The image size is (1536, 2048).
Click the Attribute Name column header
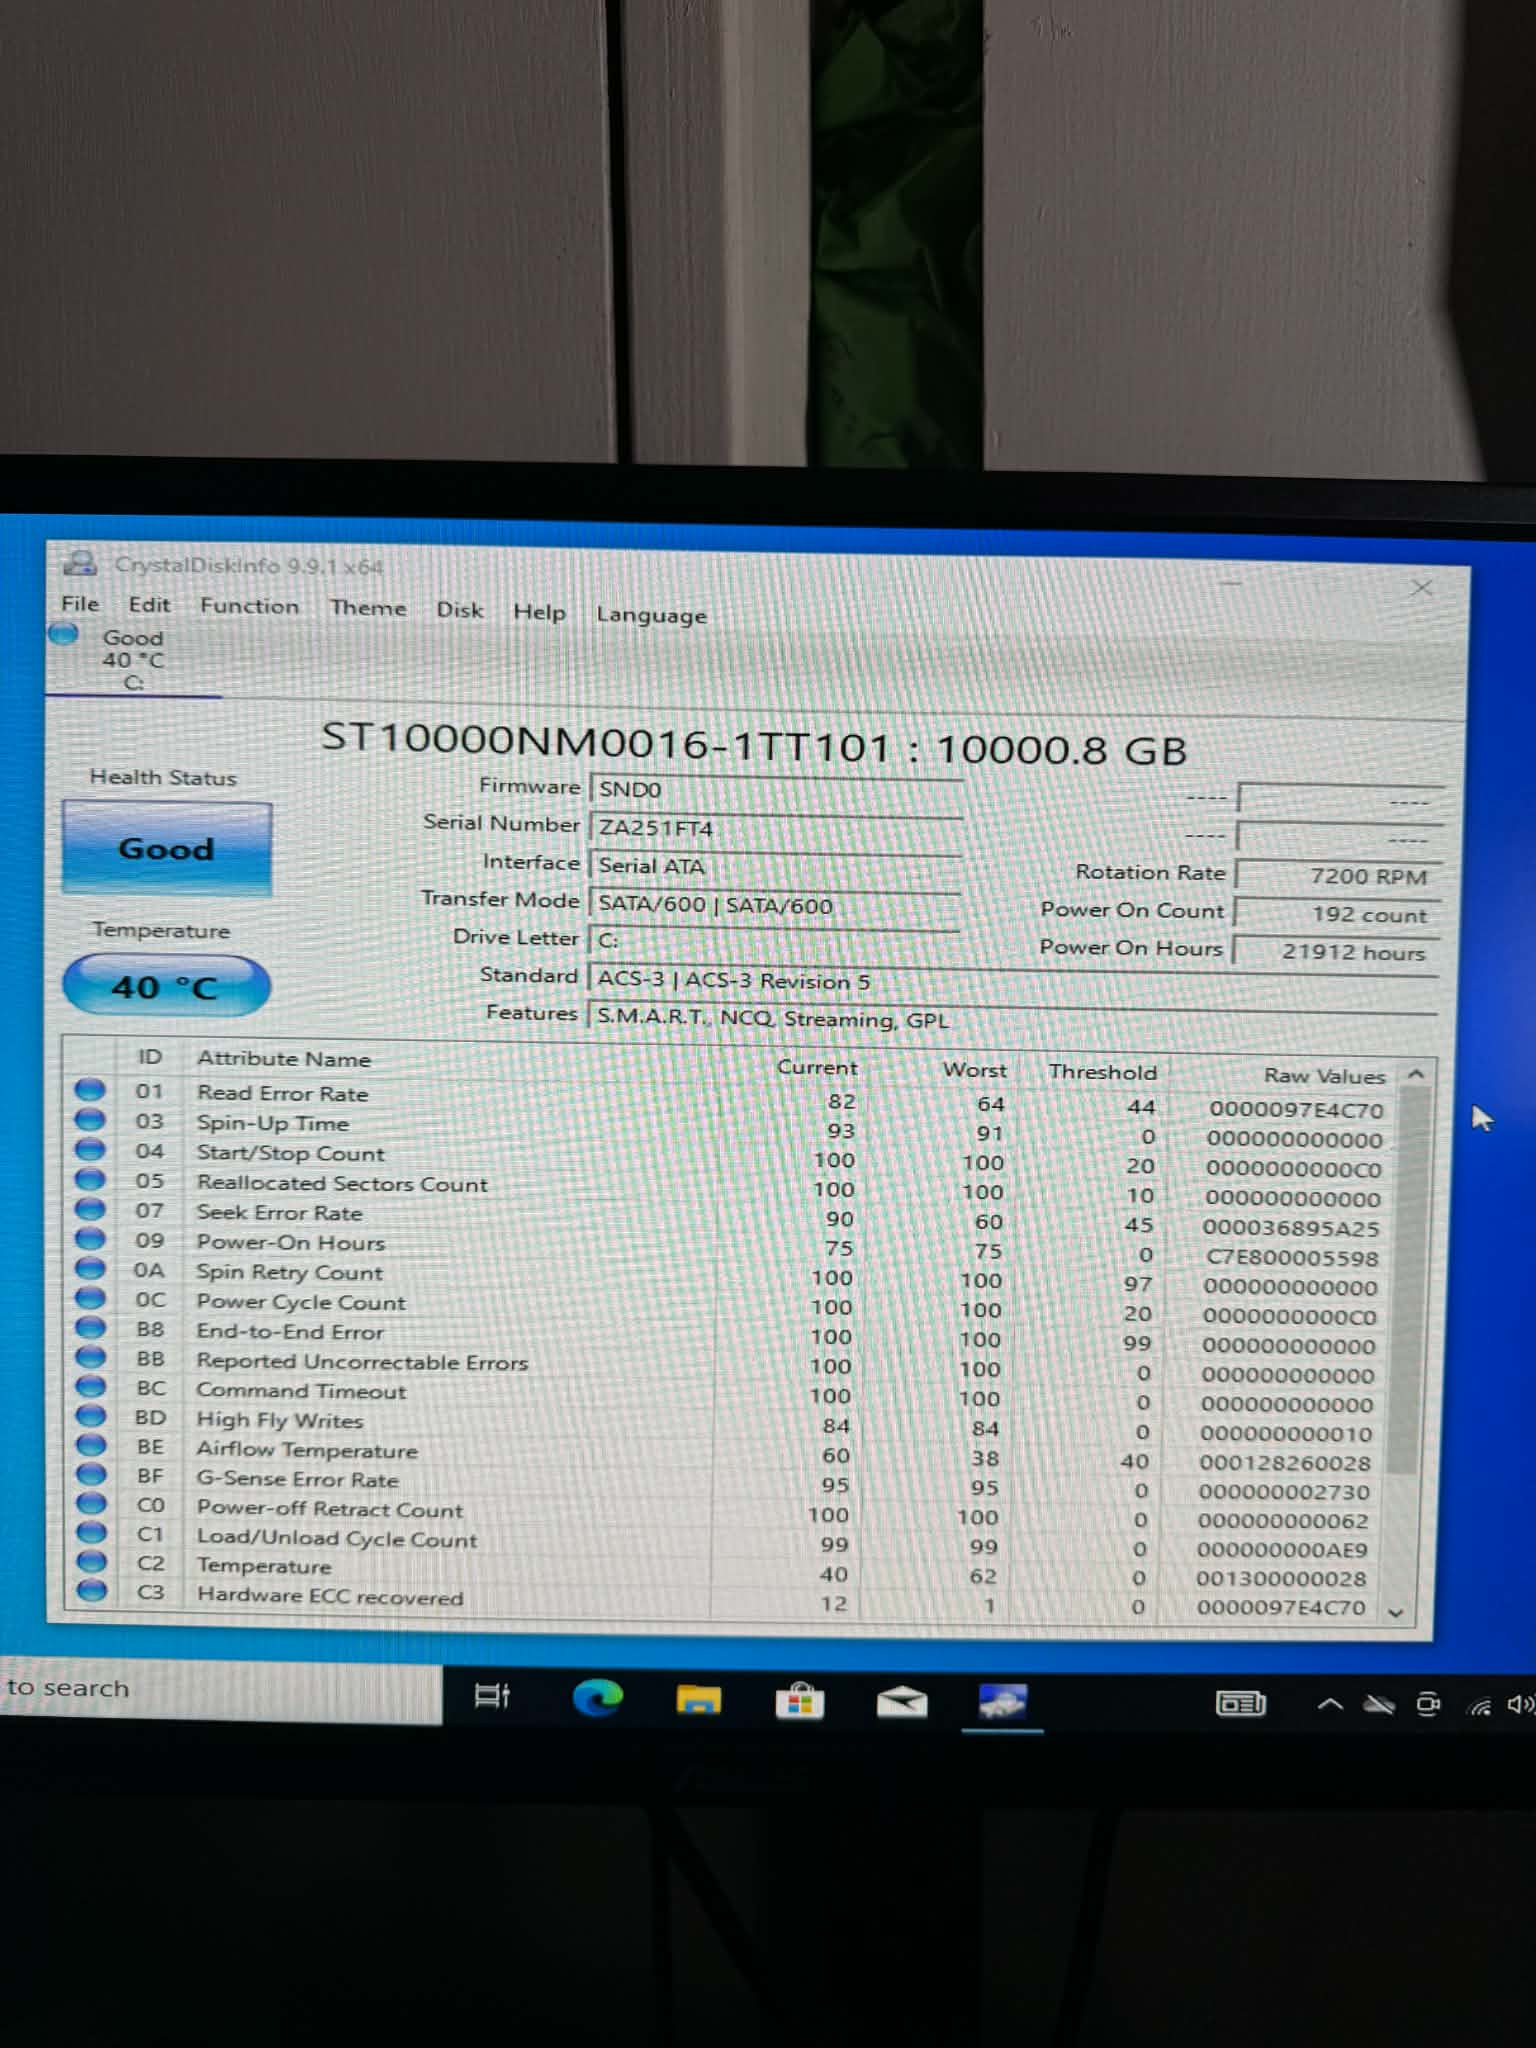pos(284,1058)
